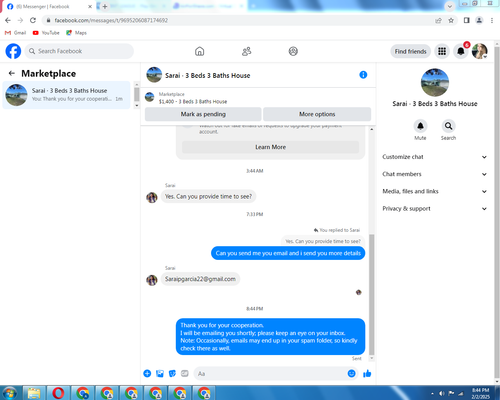Click the Find friends button
The image size is (500, 400).
point(410,51)
